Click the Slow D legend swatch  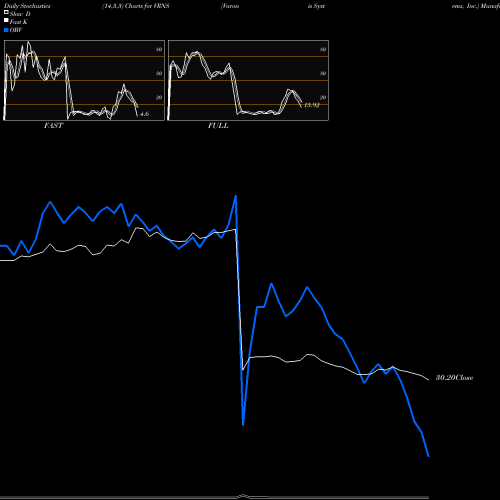(6, 12)
